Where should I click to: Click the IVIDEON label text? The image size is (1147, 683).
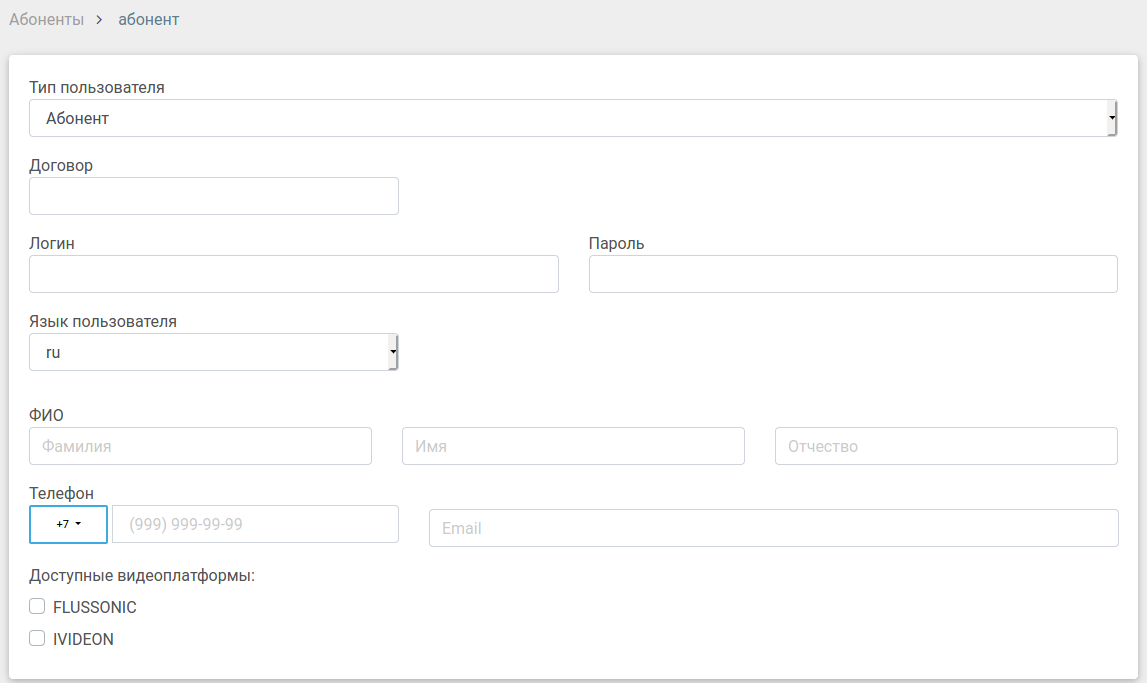click(83, 639)
